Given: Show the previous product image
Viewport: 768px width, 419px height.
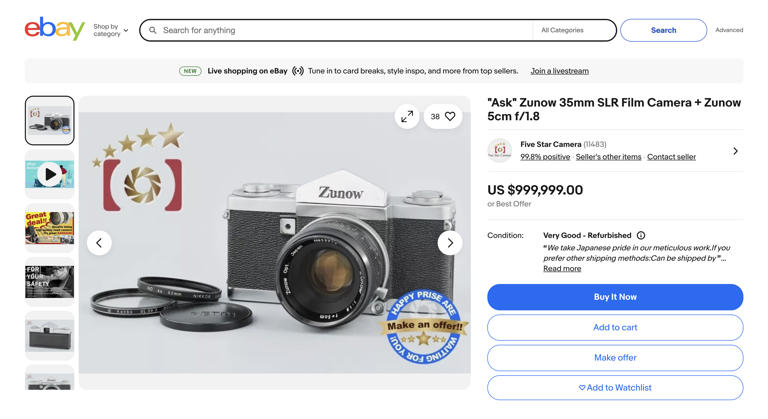Looking at the screenshot, I should coord(99,243).
